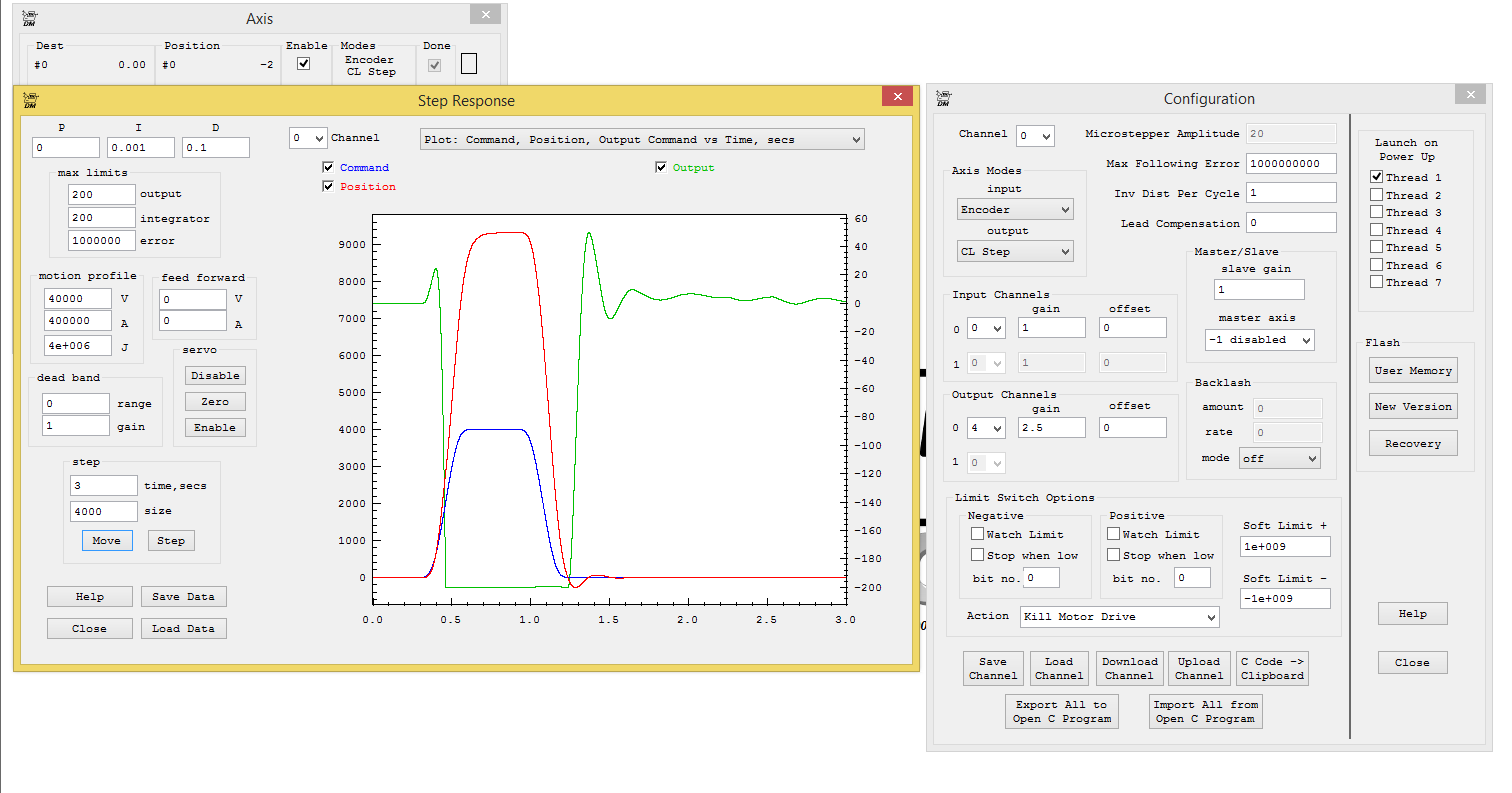Click Save Data button
The height and width of the screenshot is (793, 1512).
point(183,597)
